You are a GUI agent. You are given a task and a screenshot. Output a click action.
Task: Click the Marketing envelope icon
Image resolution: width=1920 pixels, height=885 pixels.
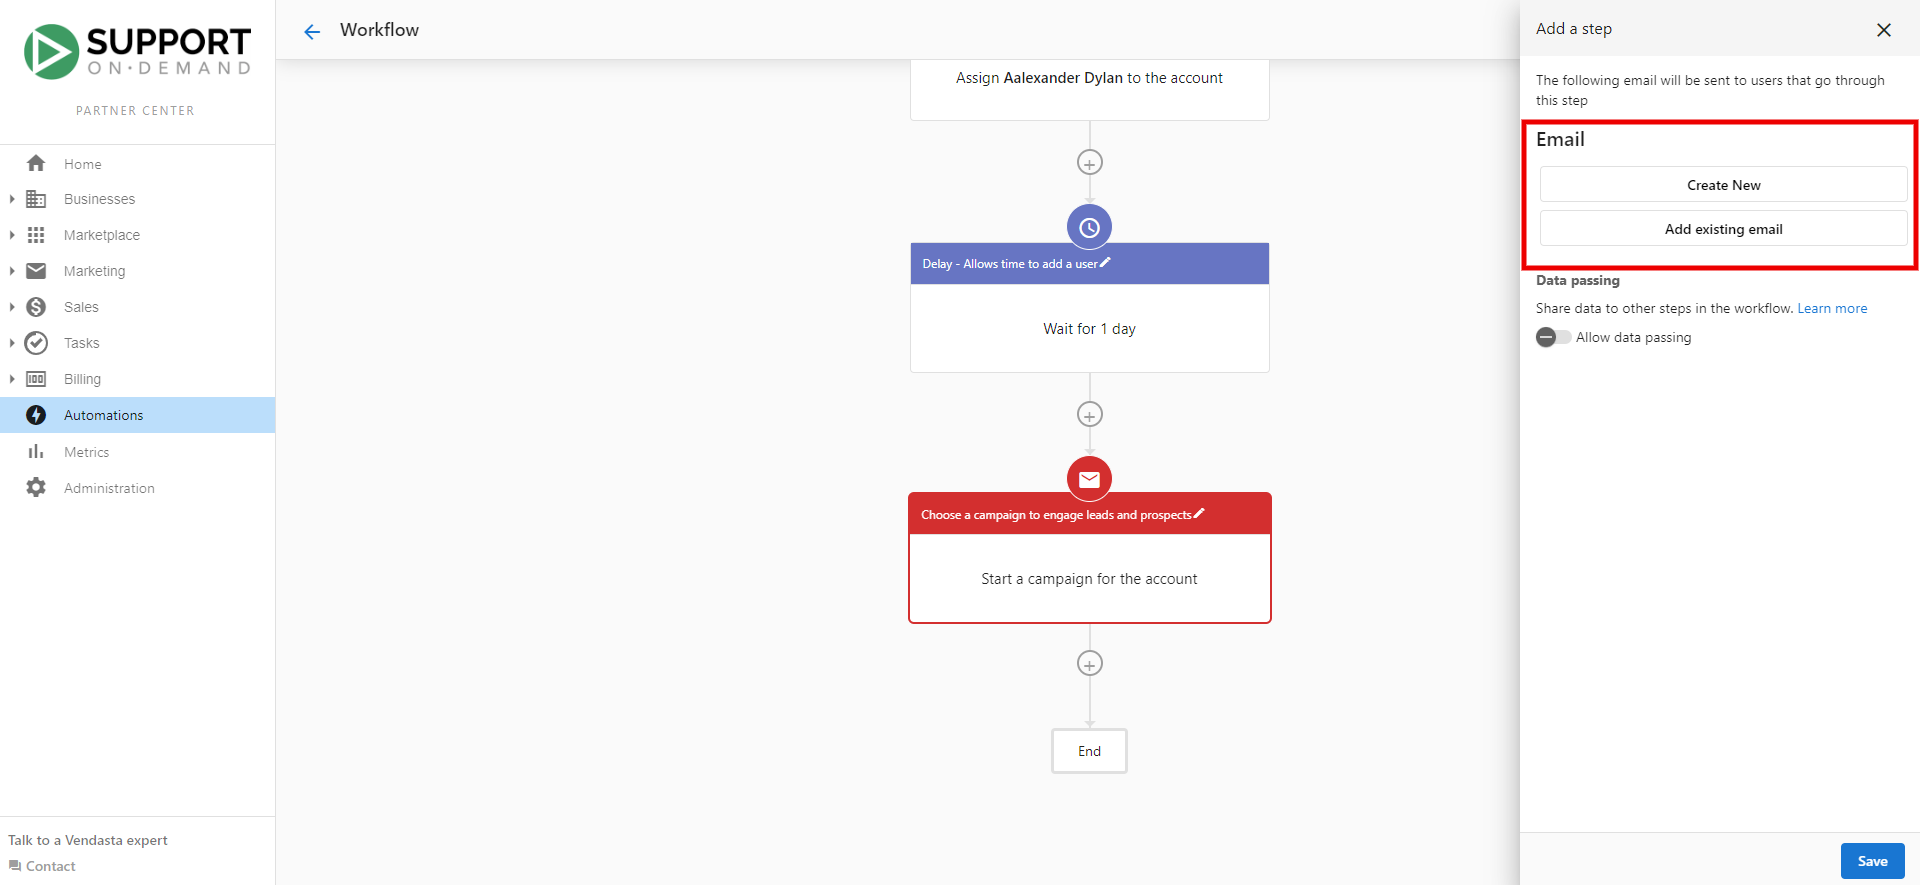(x=36, y=271)
